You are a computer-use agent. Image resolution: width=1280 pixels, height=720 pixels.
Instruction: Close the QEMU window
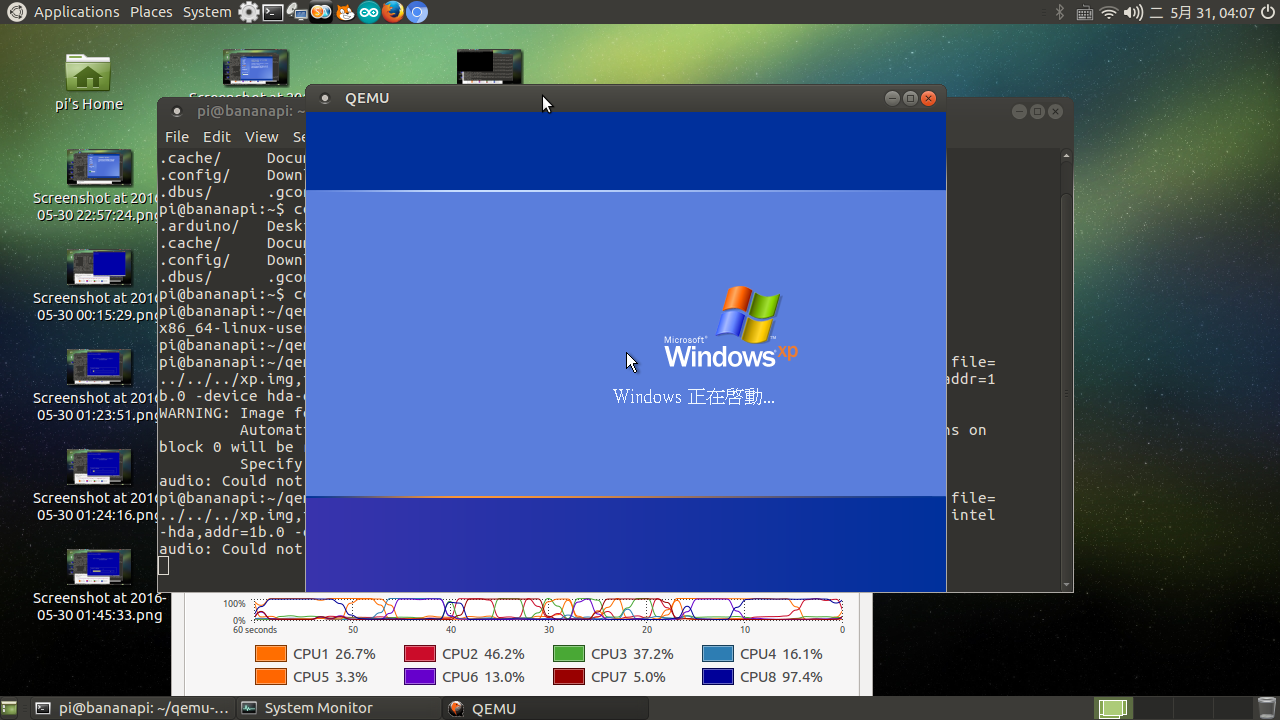point(928,98)
